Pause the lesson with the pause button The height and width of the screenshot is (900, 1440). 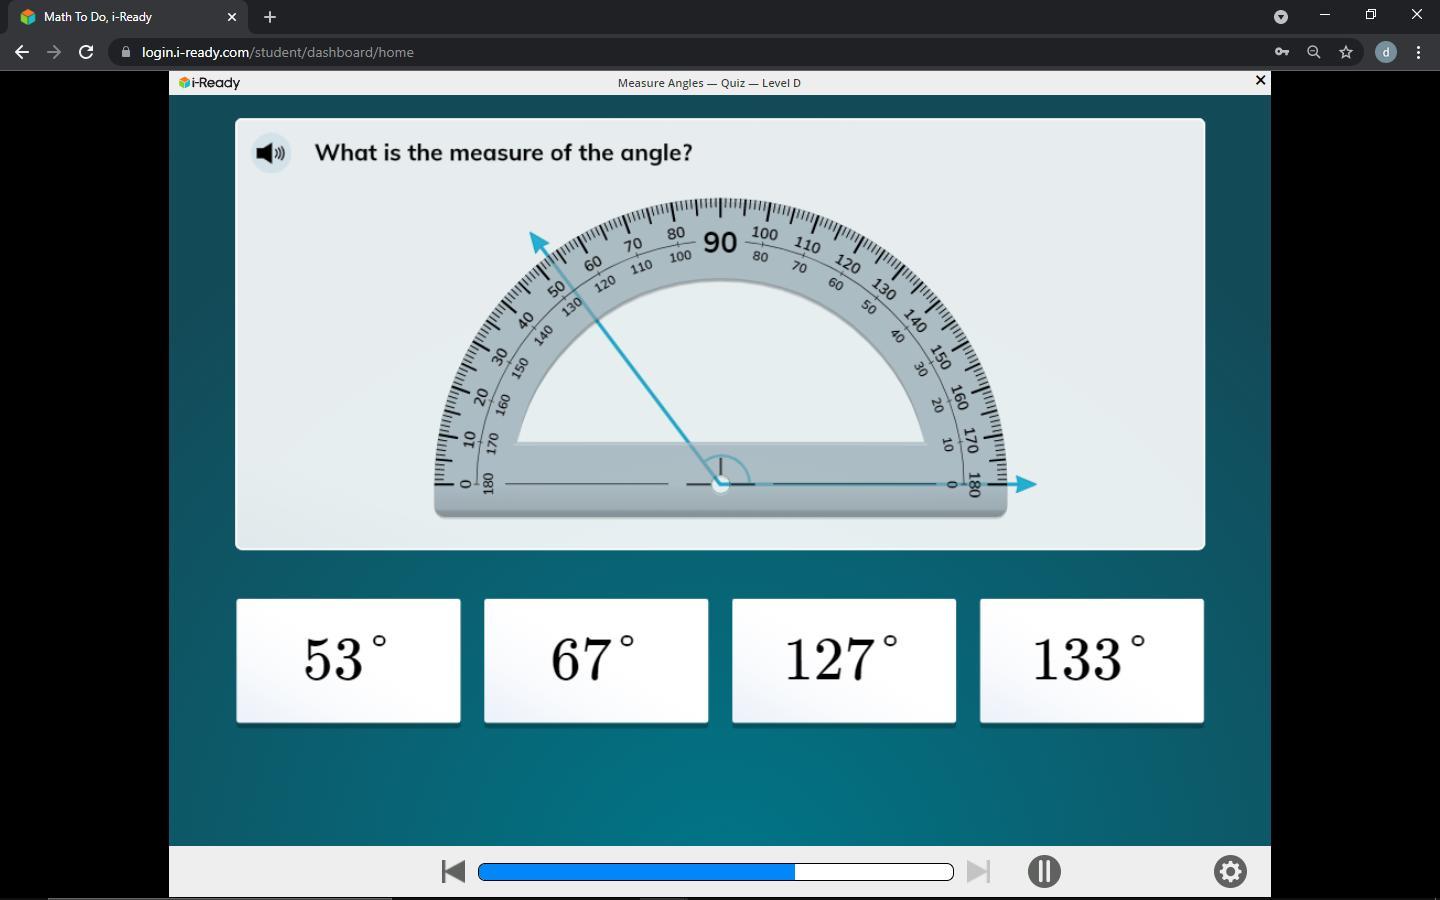tap(1044, 871)
